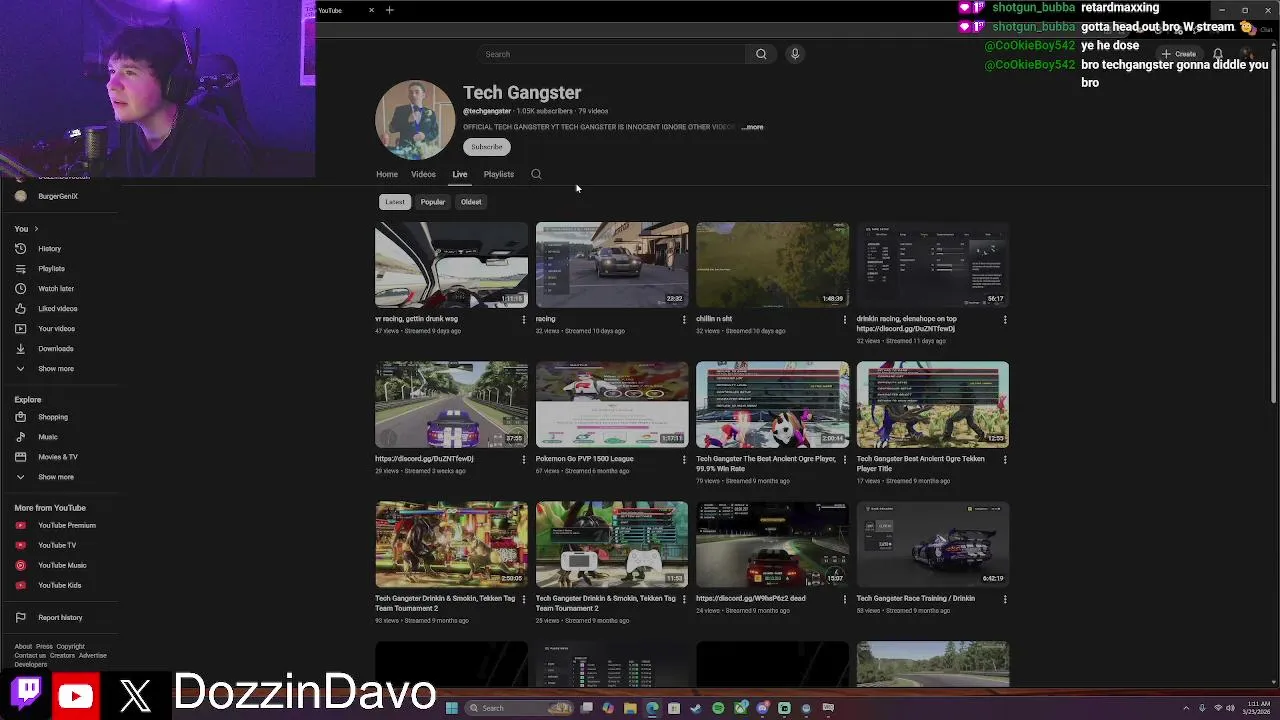Viewport: 1280px width, 720px height.
Task: Select the Popular sort chip
Action: [432, 202]
